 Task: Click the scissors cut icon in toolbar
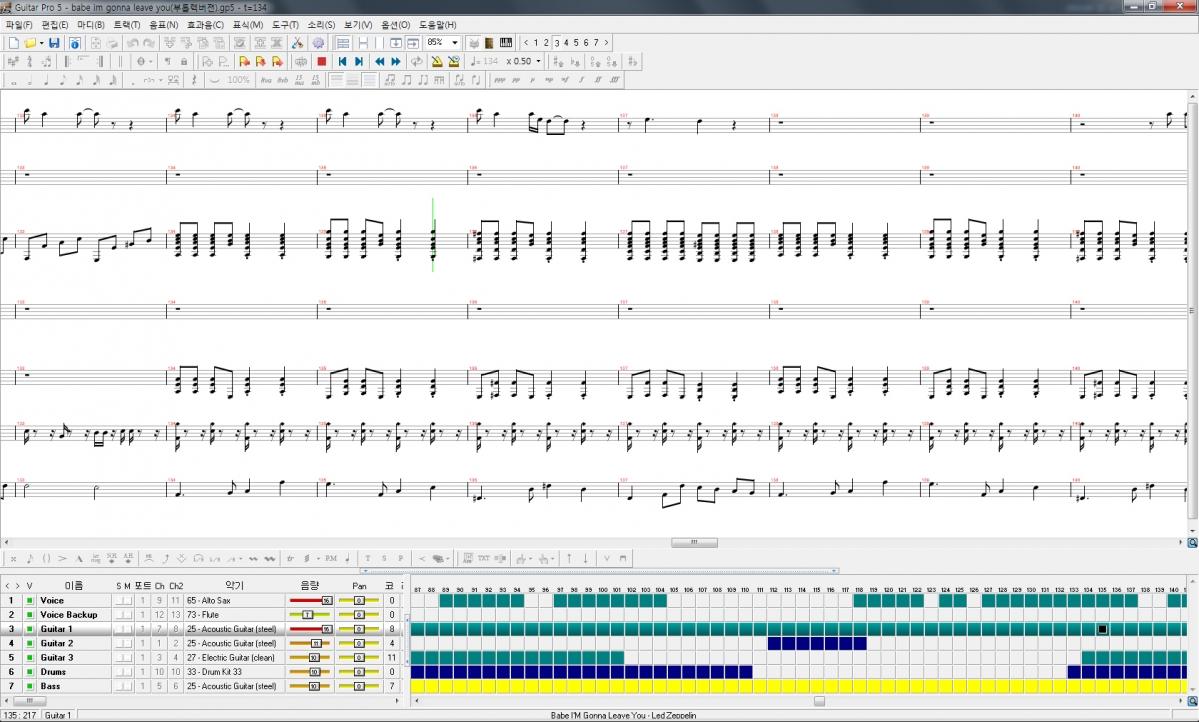[297, 43]
